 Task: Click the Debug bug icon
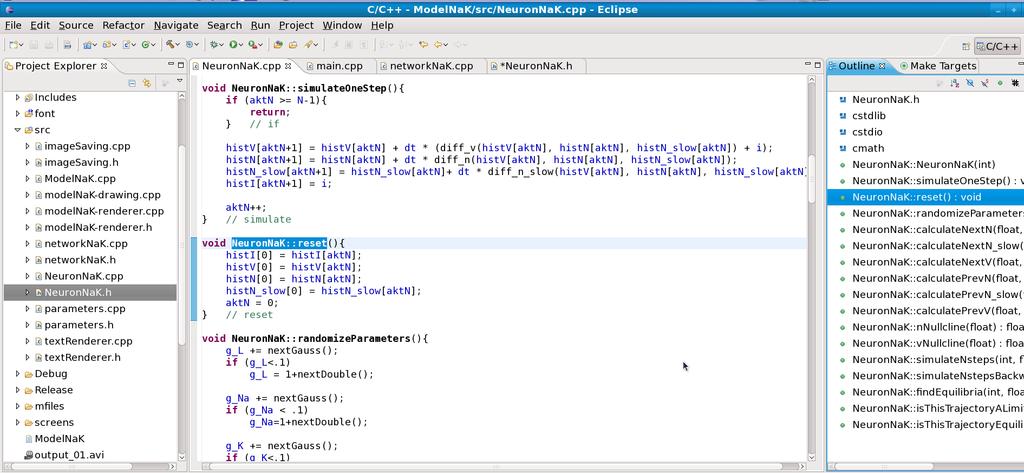click(x=214, y=44)
